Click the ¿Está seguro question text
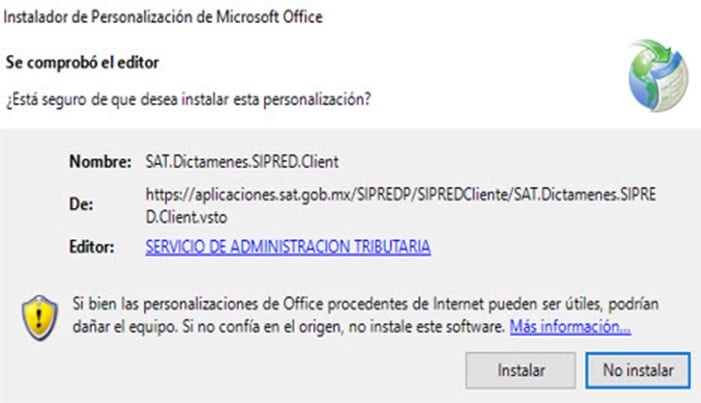Screen dimensions: 701x403 tap(188, 99)
